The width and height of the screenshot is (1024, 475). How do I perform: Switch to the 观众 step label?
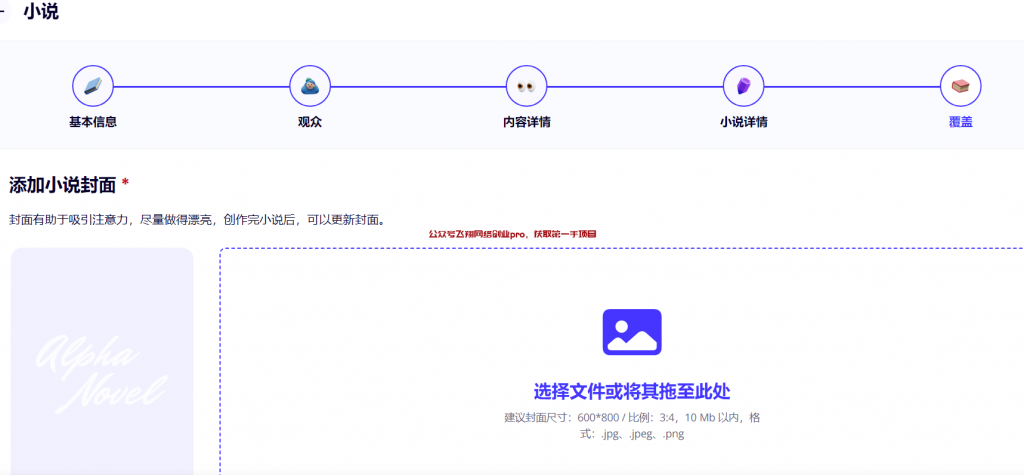coord(310,122)
